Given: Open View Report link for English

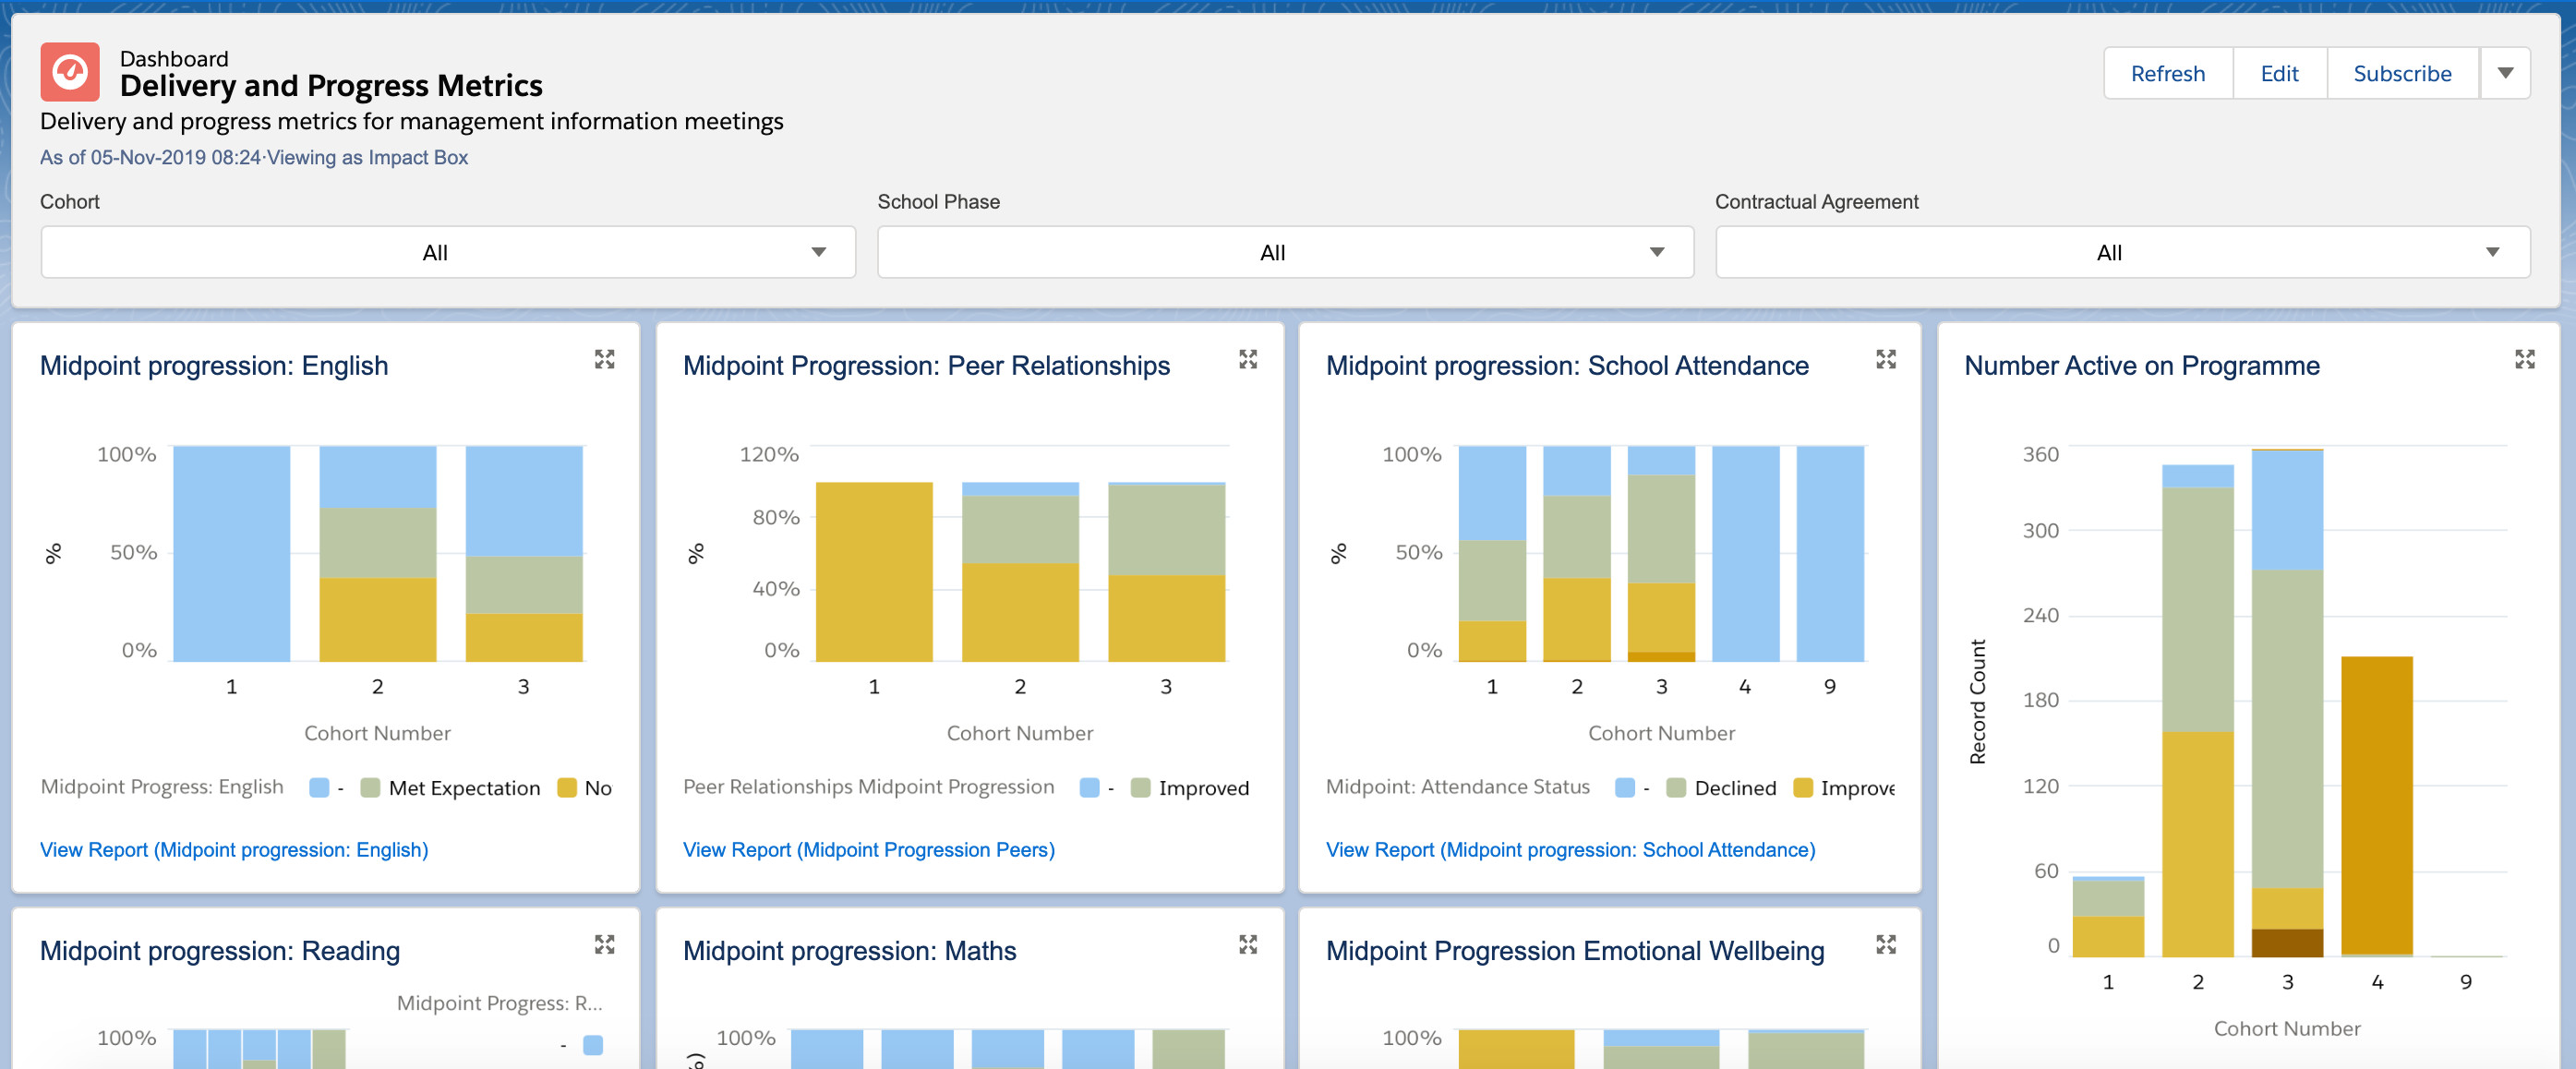Looking at the screenshot, I should pyautogui.click(x=234, y=849).
